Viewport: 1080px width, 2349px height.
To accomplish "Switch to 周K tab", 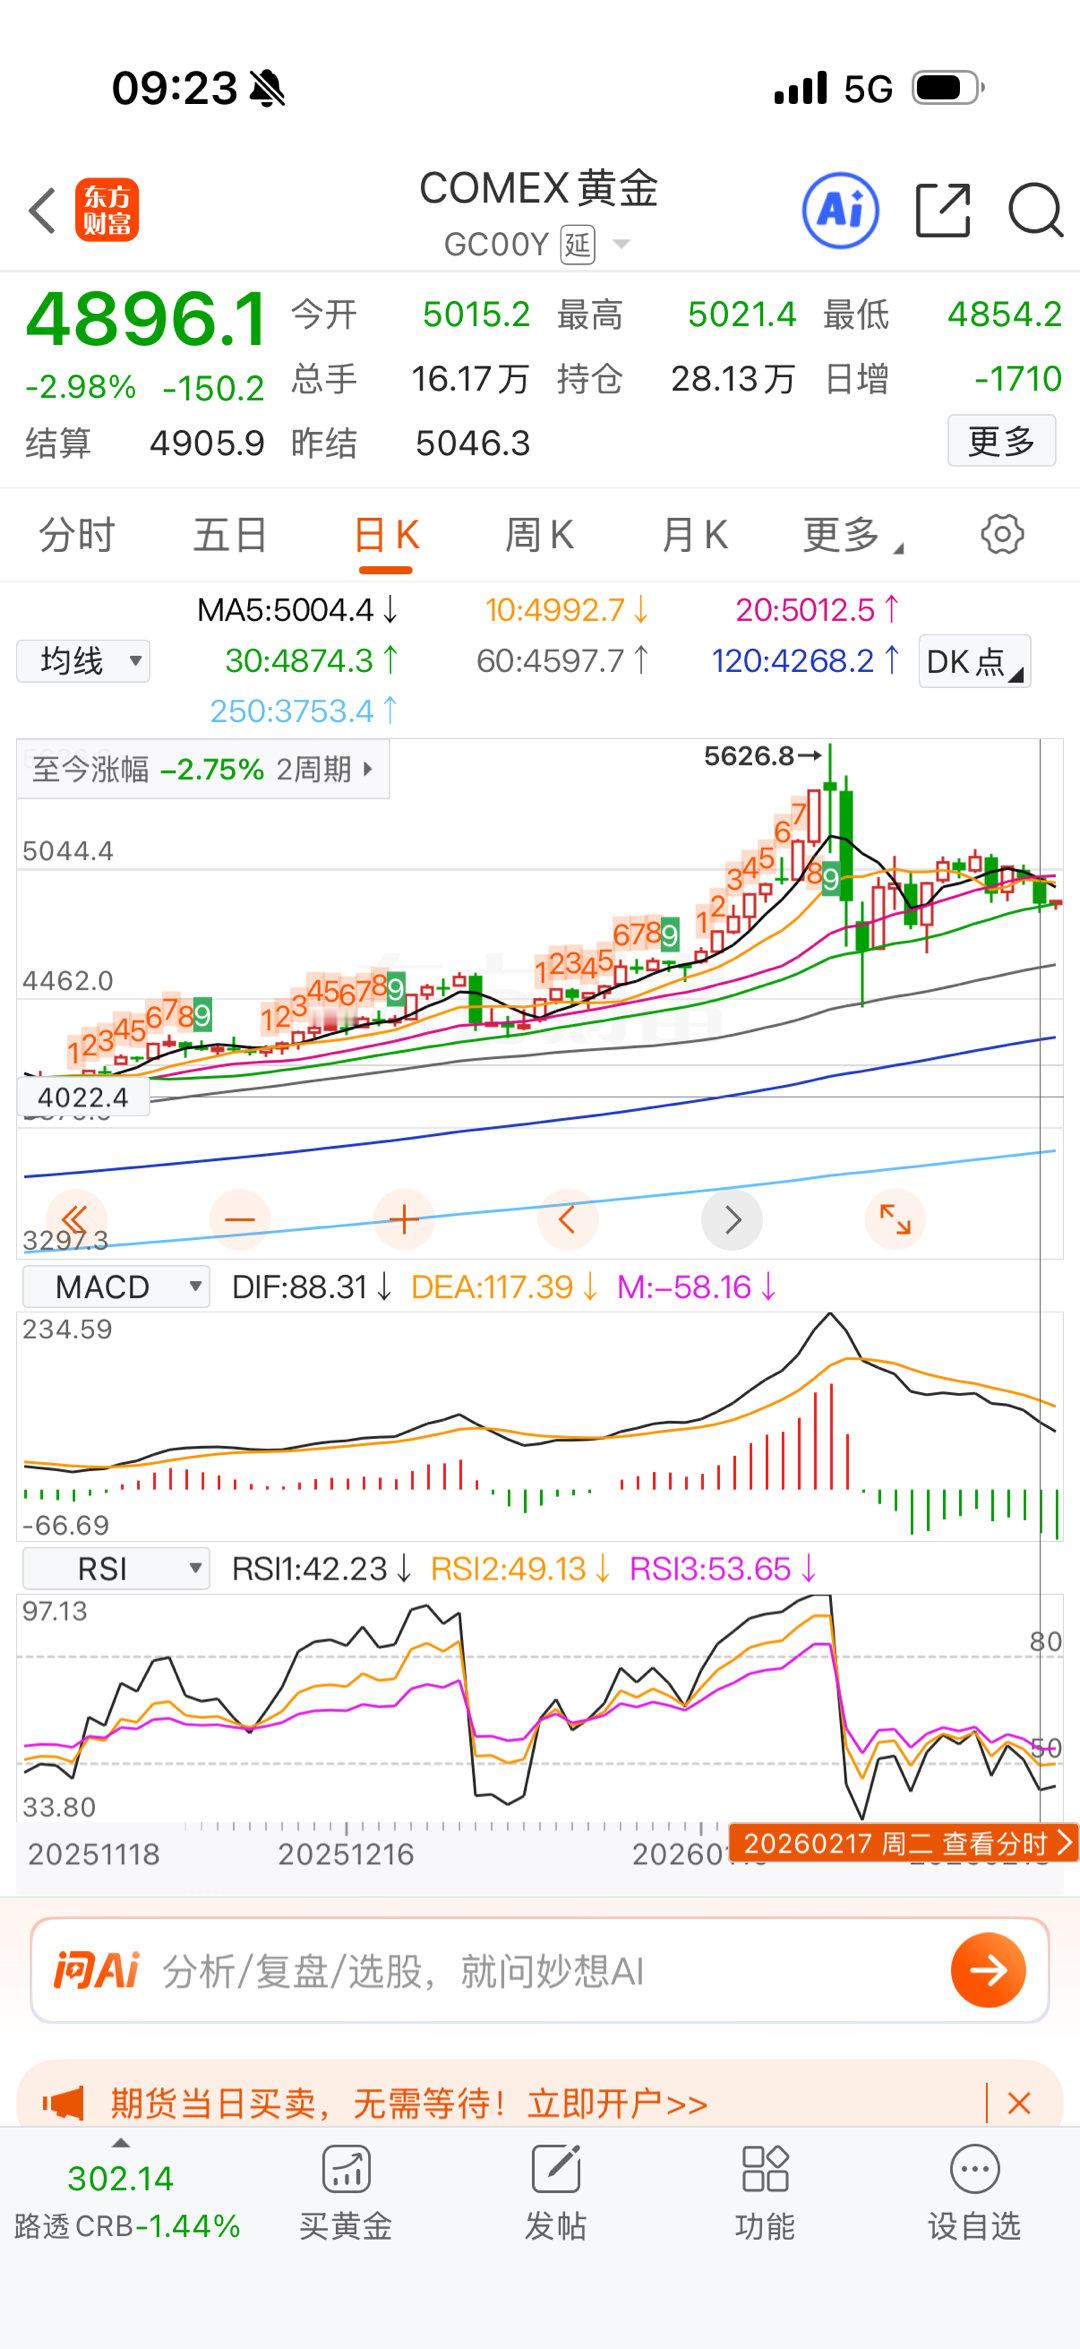I will (539, 535).
